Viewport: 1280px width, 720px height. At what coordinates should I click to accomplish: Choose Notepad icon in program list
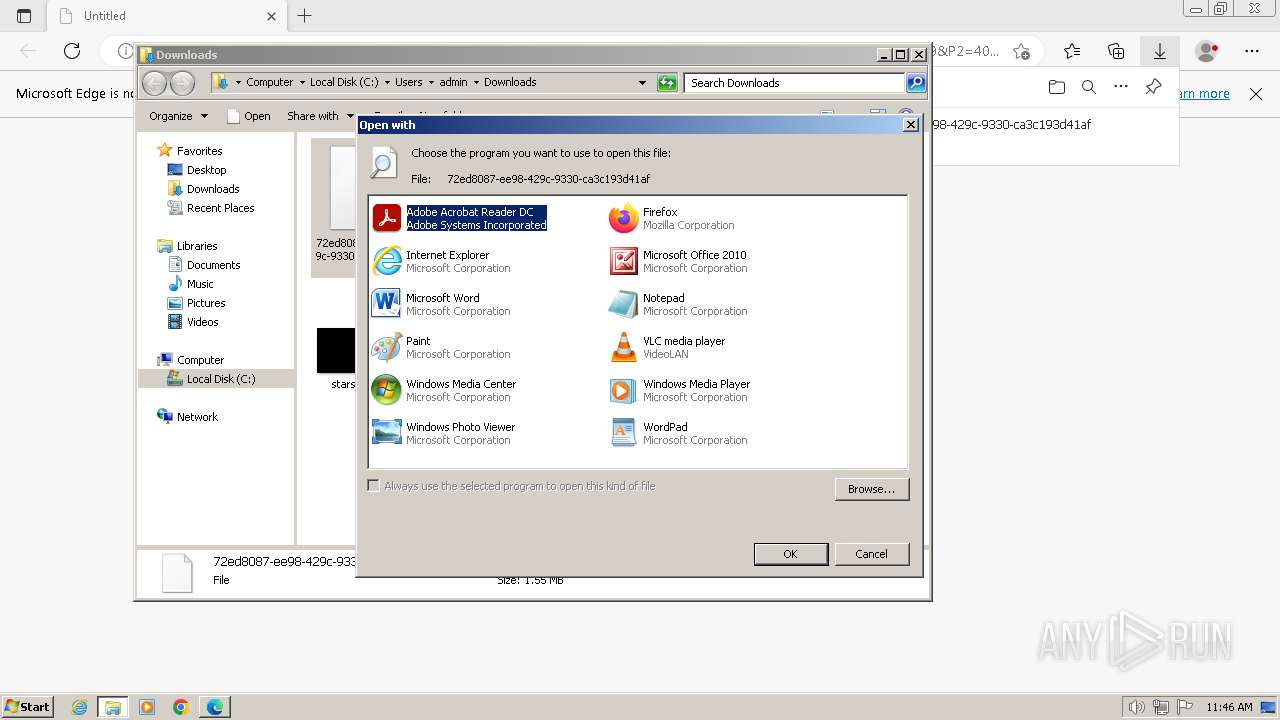click(x=623, y=304)
